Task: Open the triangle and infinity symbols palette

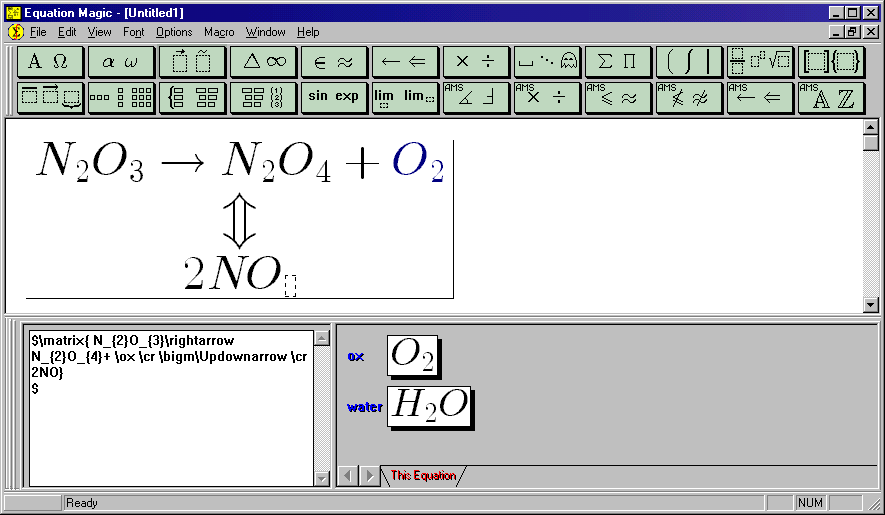Action: coord(264,62)
